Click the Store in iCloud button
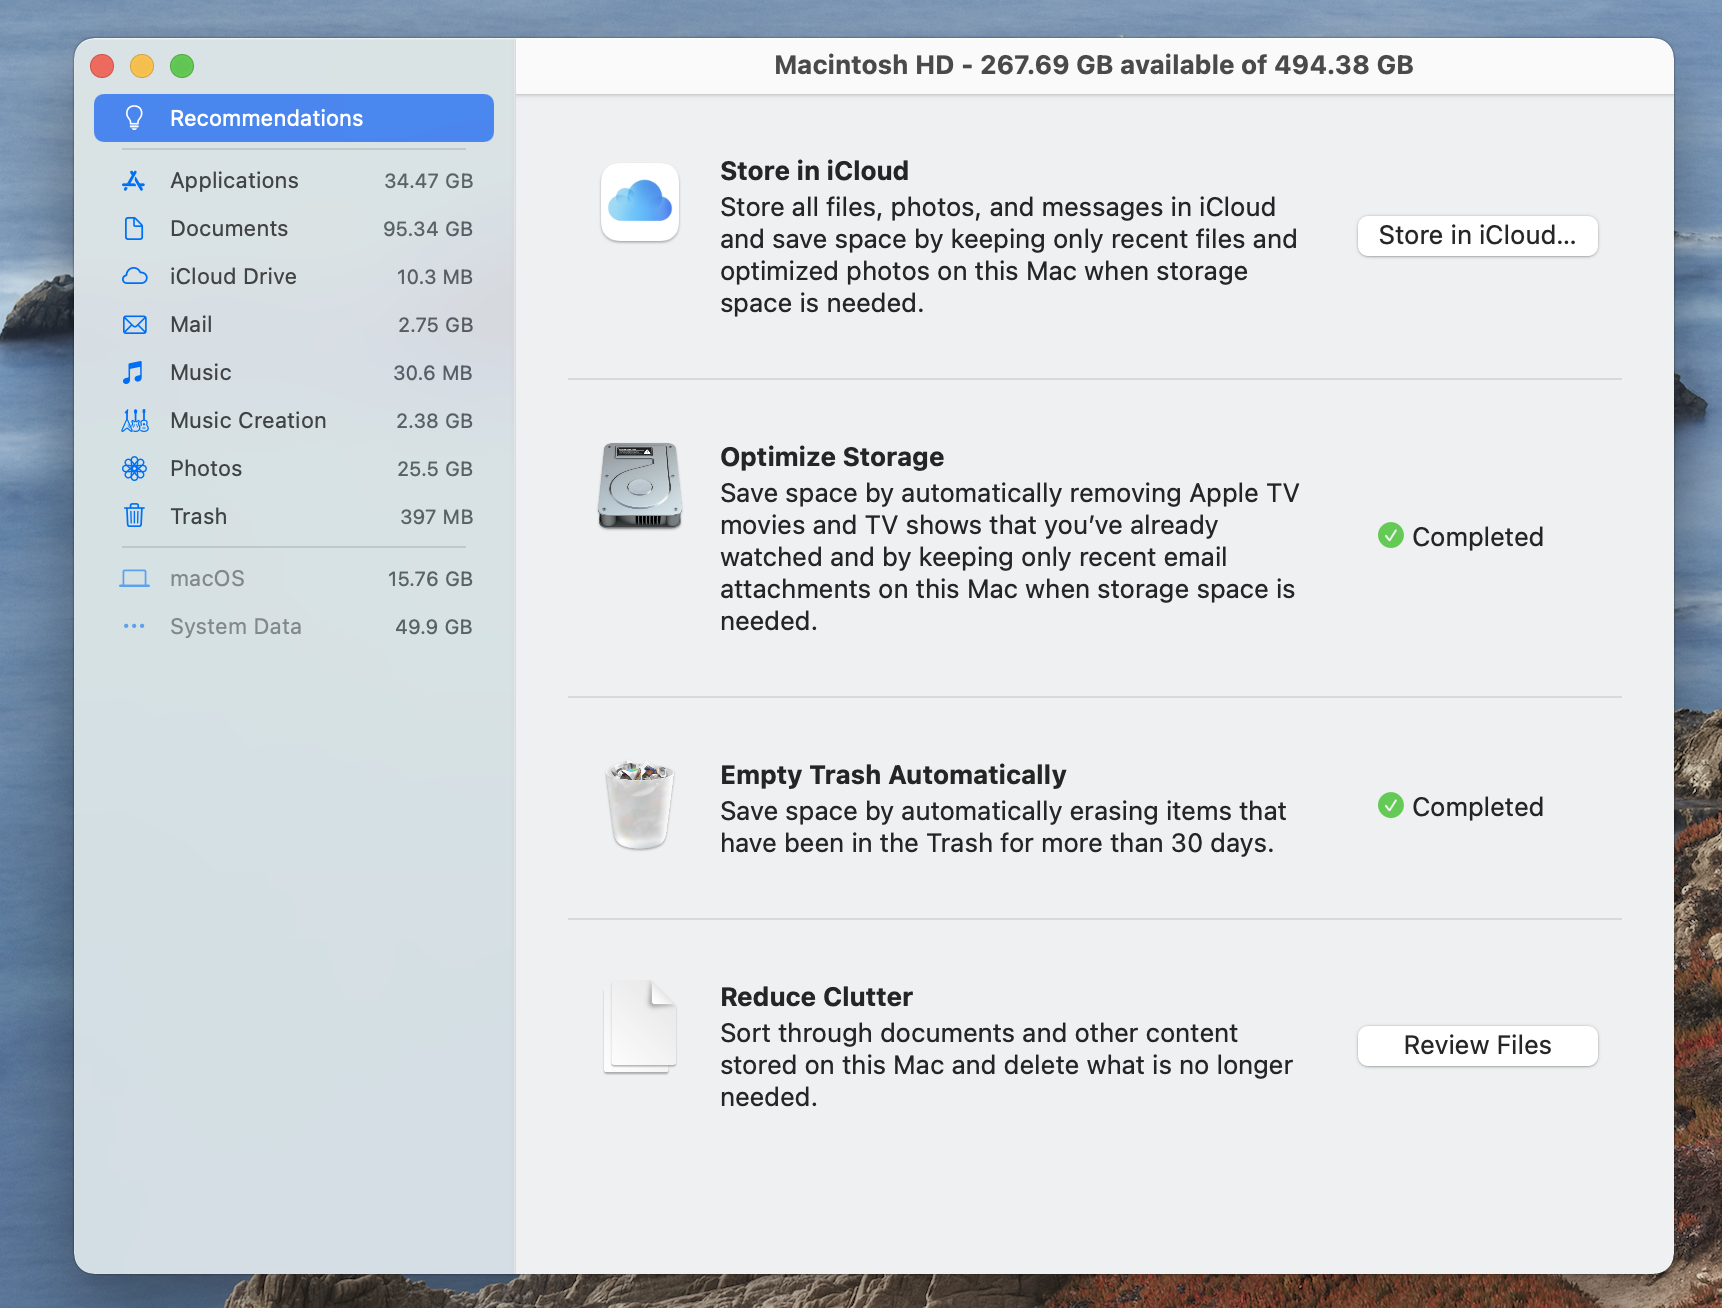This screenshot has width=1722, height=1308. tap(1477, 236)
